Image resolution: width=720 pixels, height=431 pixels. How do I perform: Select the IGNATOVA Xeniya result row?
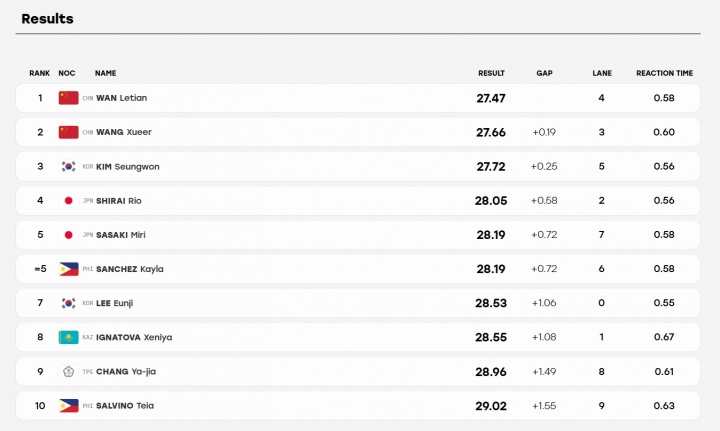pyautogui.click(x=358, y=337)
